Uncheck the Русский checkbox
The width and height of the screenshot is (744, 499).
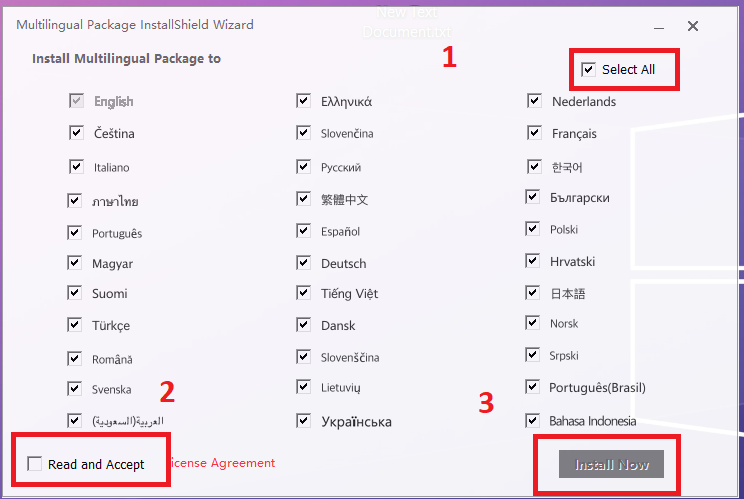point(304,166)
